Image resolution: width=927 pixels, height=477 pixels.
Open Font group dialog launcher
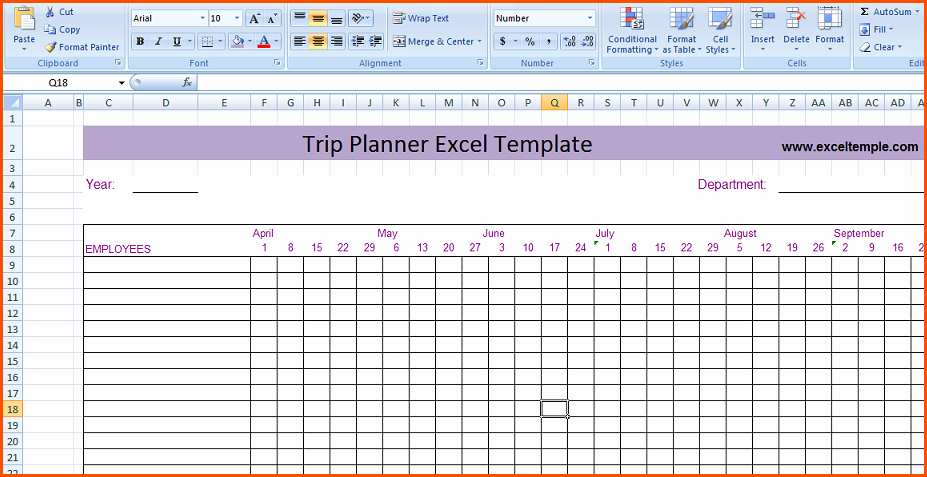(x=277, y=62)
